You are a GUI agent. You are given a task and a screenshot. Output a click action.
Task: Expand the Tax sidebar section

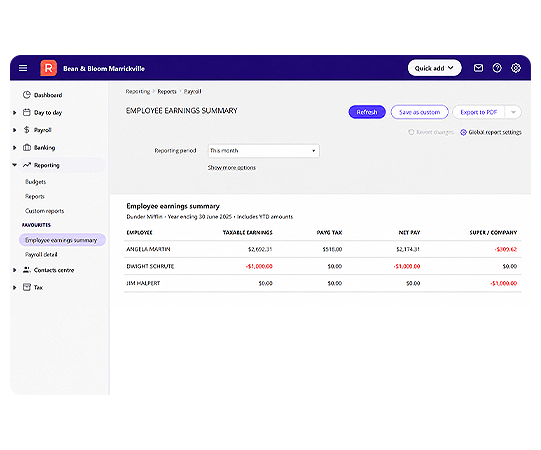(x=14, y=287)
